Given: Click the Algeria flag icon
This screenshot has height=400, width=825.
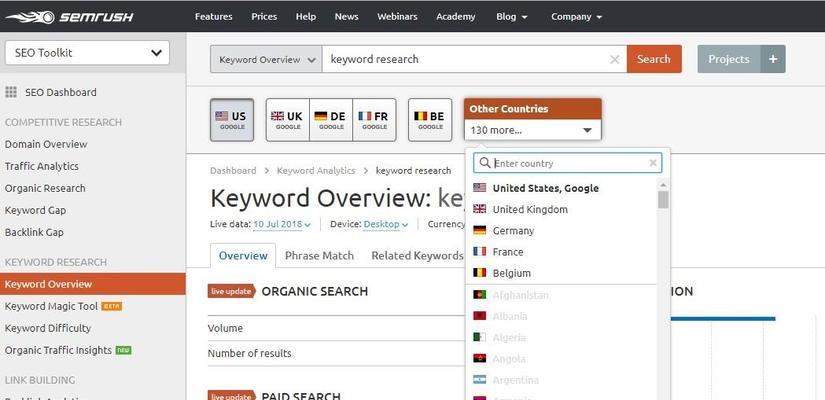Looking at the screenshot, I should pyautogui.click(x=479, y=337).
